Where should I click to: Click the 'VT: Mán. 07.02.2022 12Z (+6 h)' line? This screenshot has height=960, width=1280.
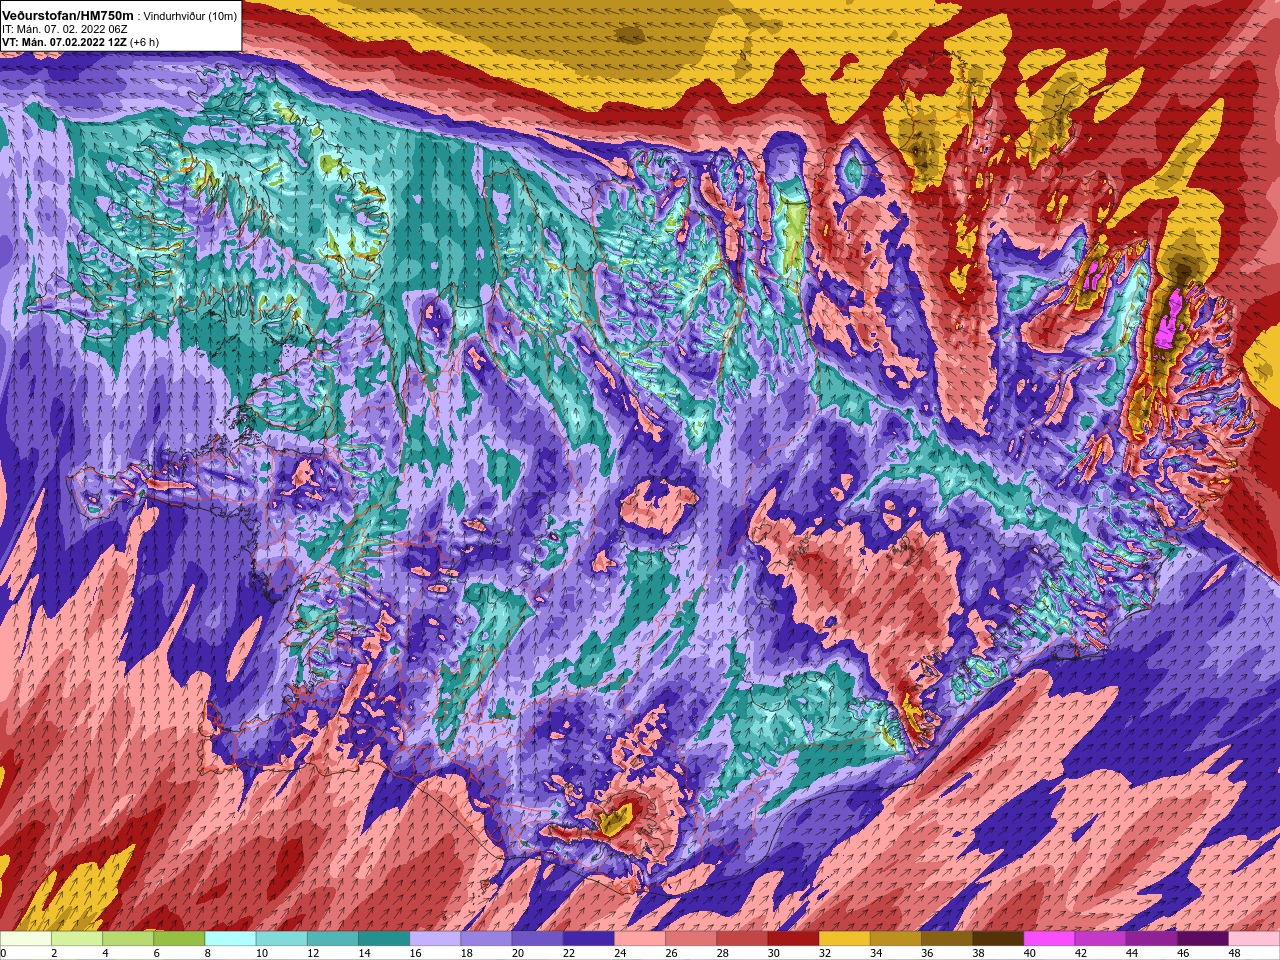(x=80, y=42)
